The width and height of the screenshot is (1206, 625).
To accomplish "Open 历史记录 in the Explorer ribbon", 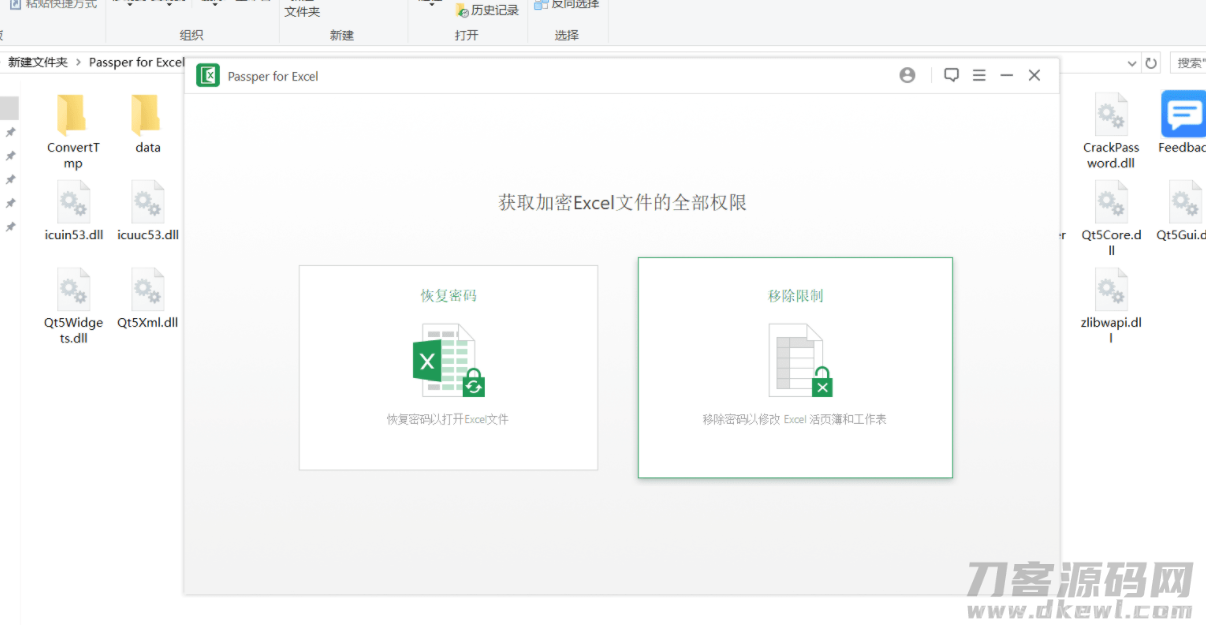I will click(487, 10).
